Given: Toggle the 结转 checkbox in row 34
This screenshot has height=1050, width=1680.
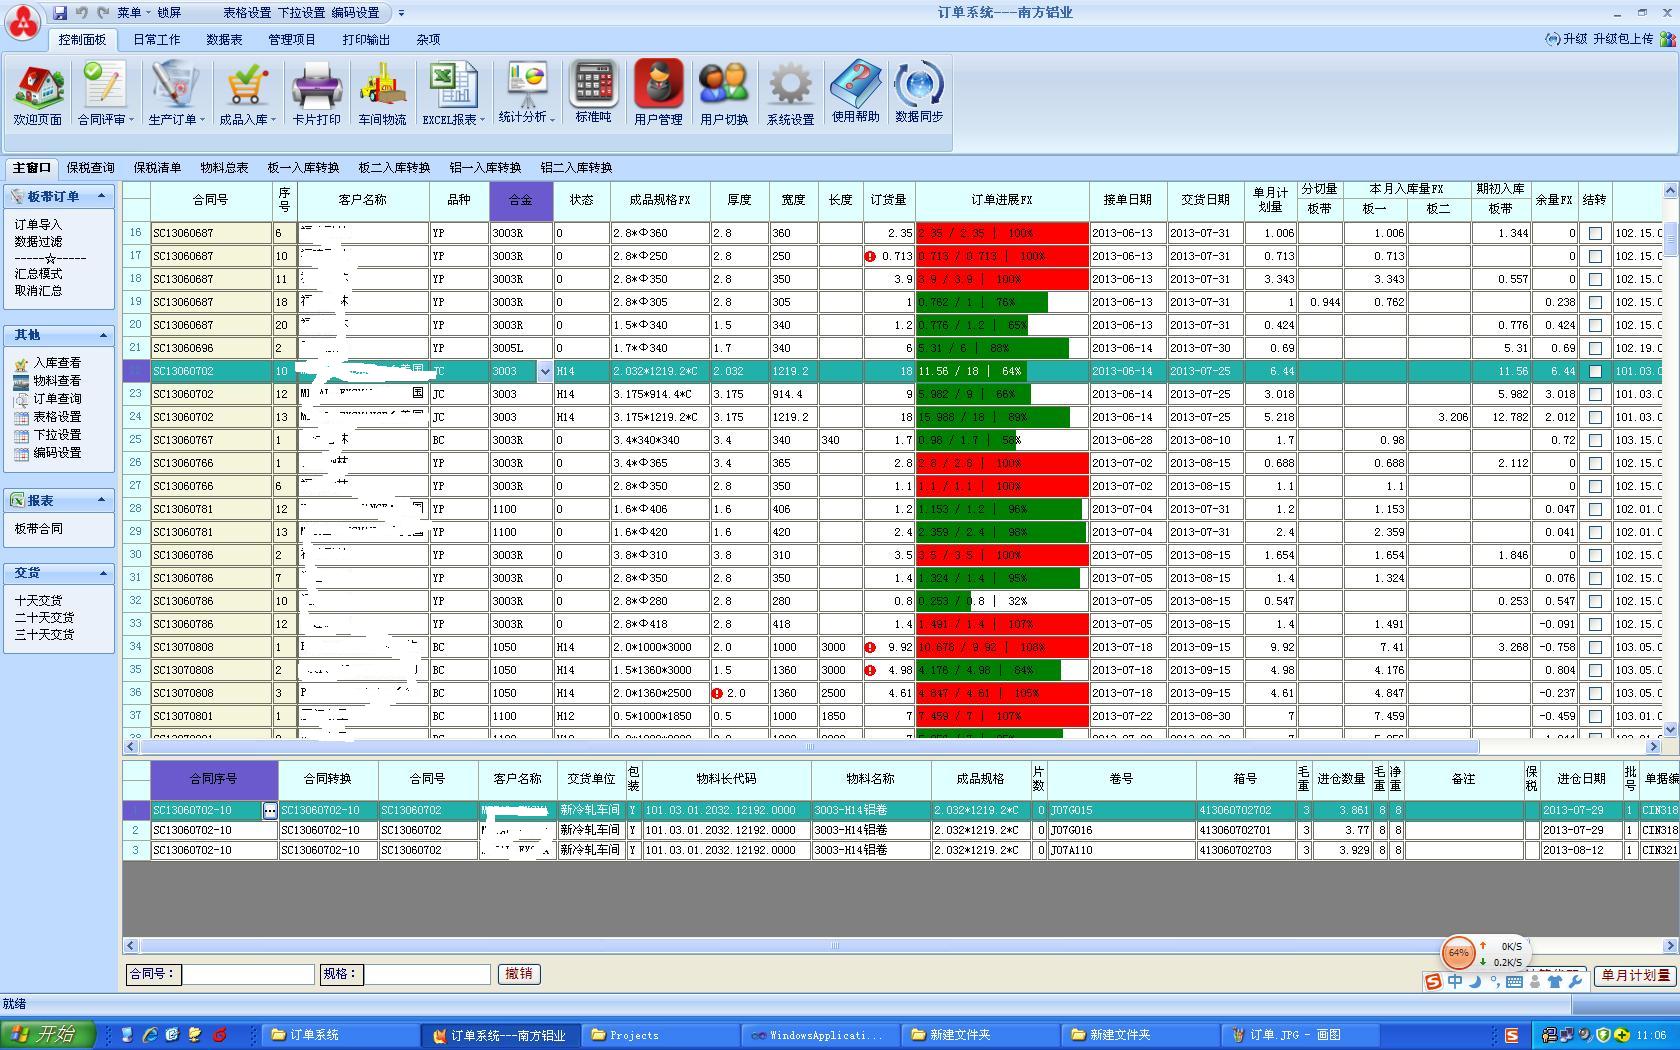Looking at the screenshot, I should 1595,647.
